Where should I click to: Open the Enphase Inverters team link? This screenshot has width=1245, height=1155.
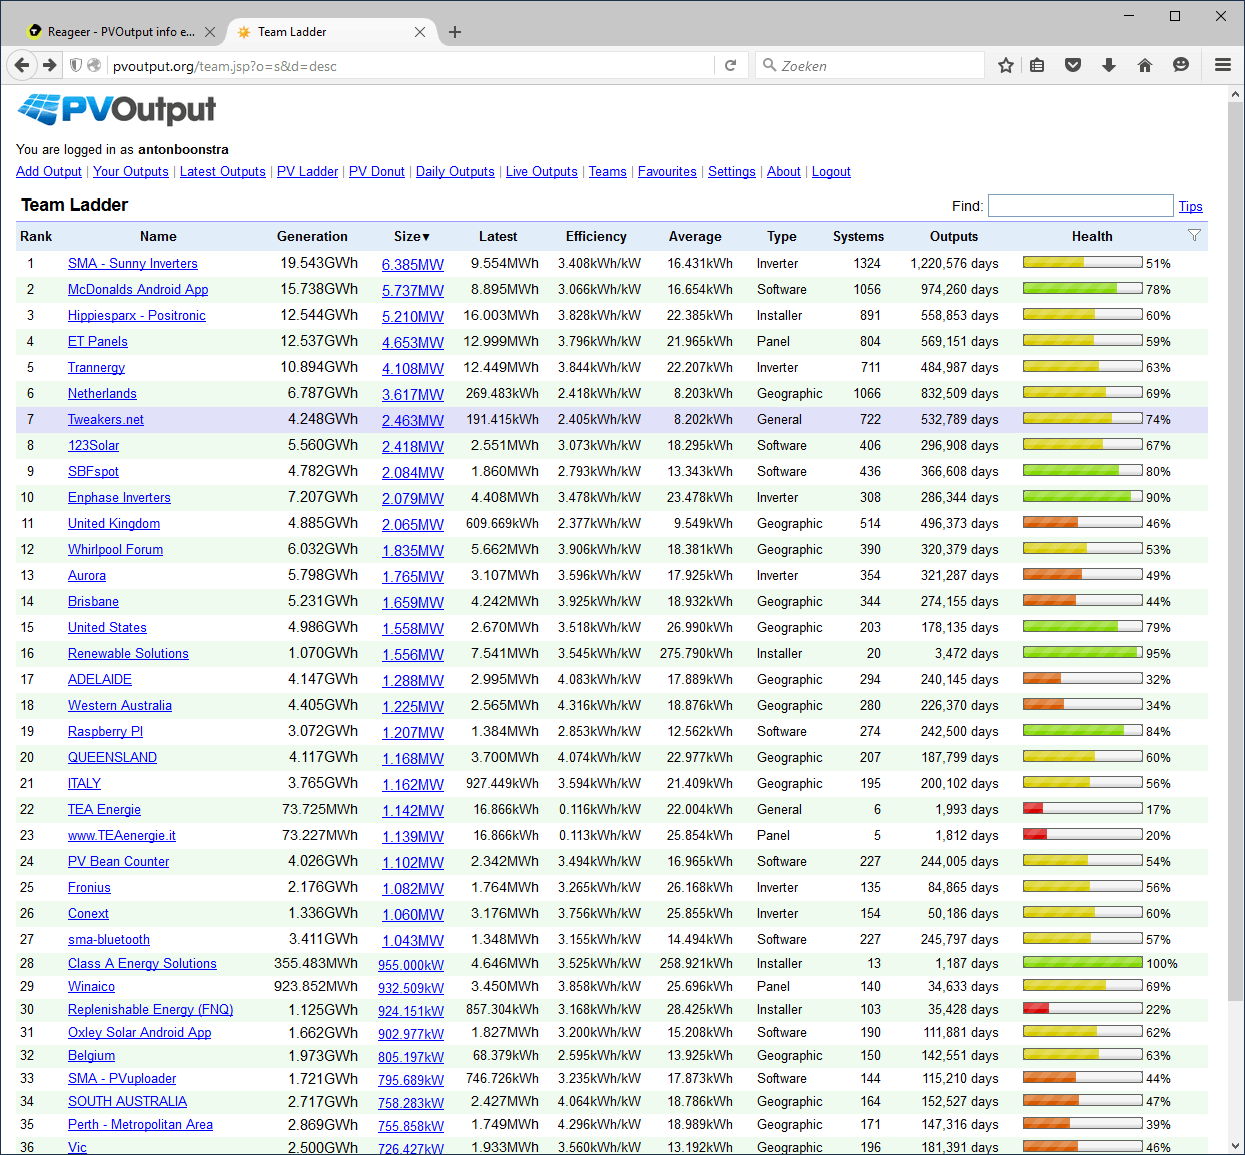119,497
